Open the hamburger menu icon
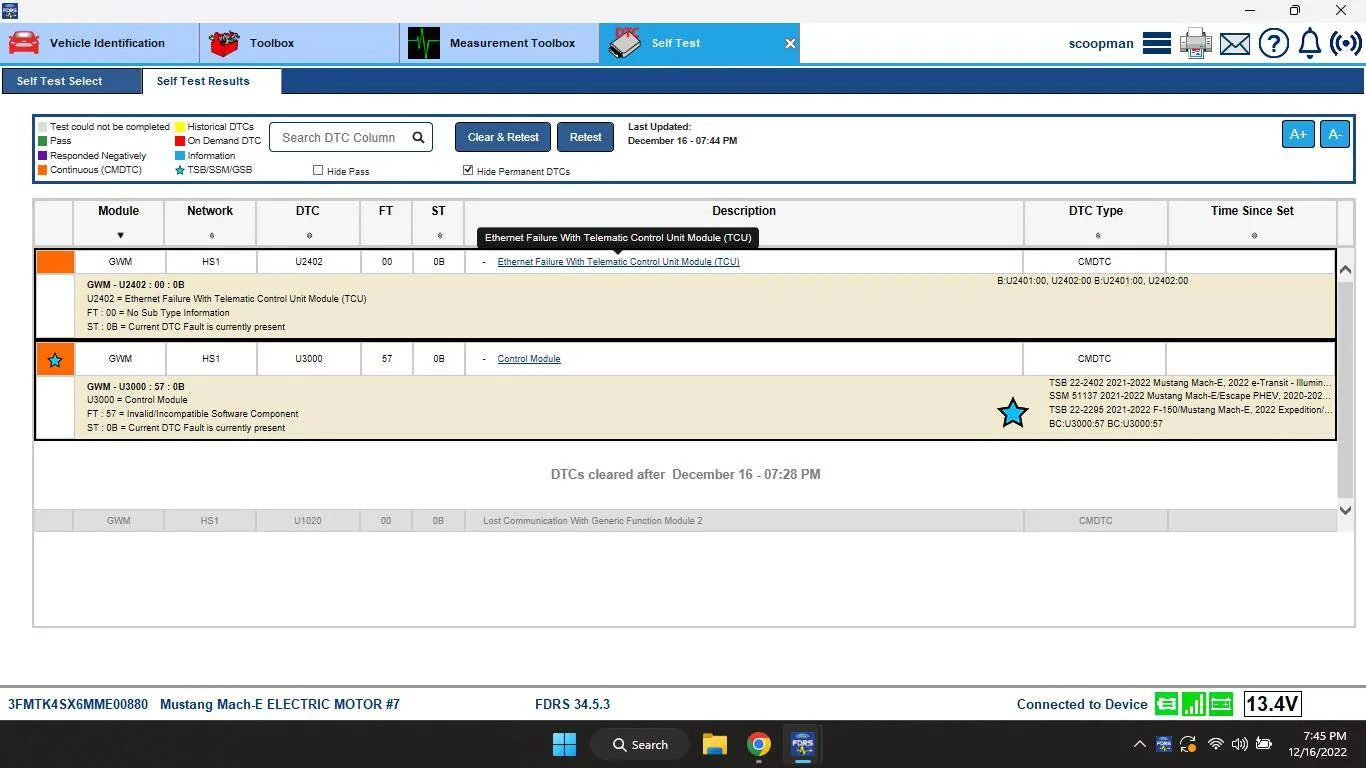The width and height of the screenshot is (1366, 768). tap(1157, 43)
